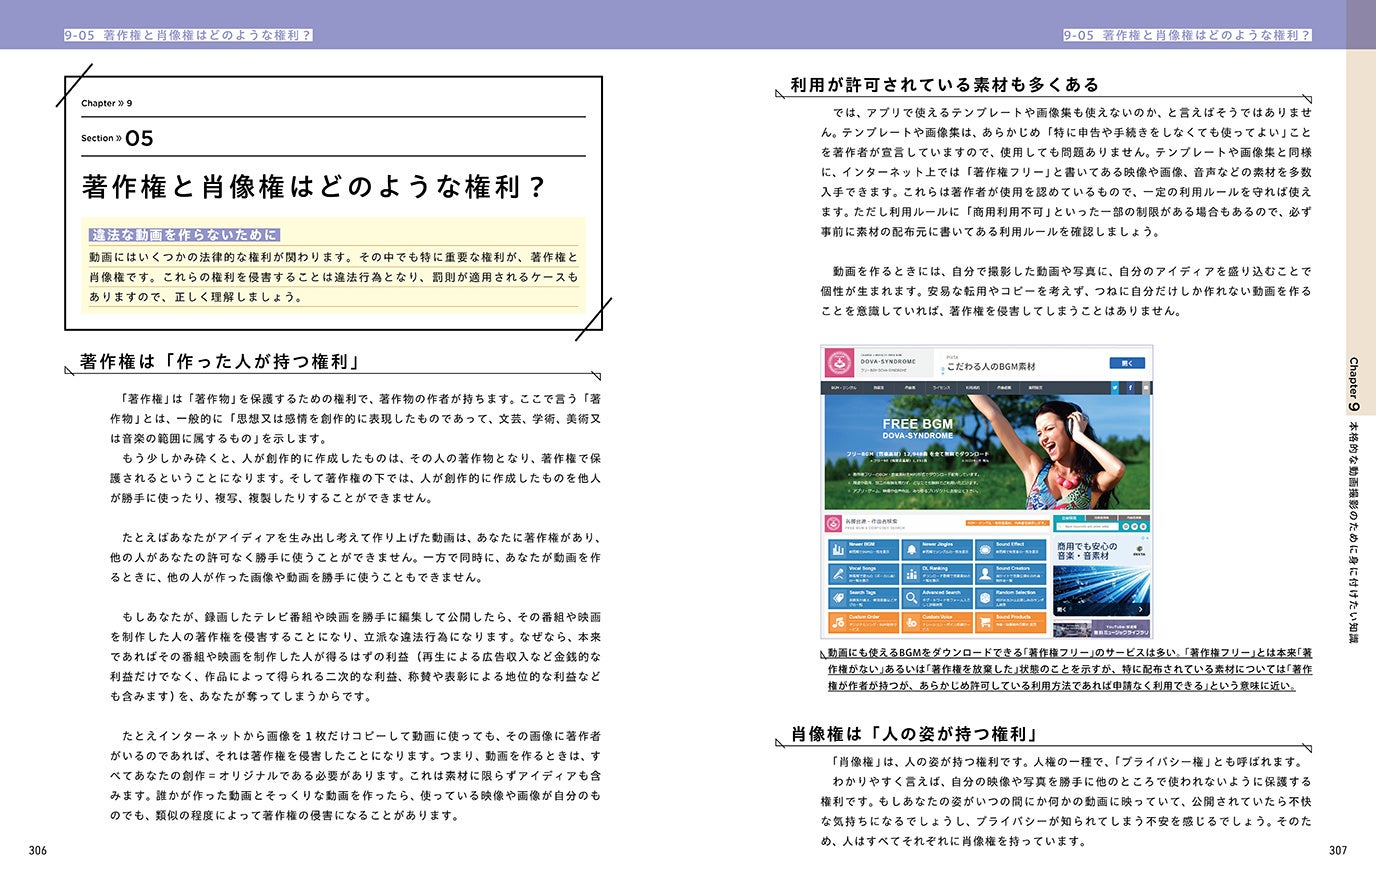Click the page number 307
Viewport: 1376px width, 888px height.
click(x=1338, y=851)
